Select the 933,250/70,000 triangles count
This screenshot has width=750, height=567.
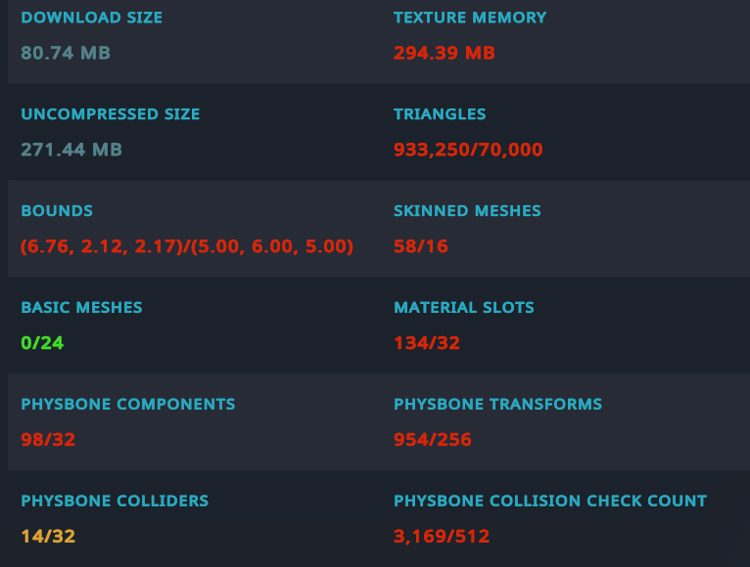[x=468, y=150]
